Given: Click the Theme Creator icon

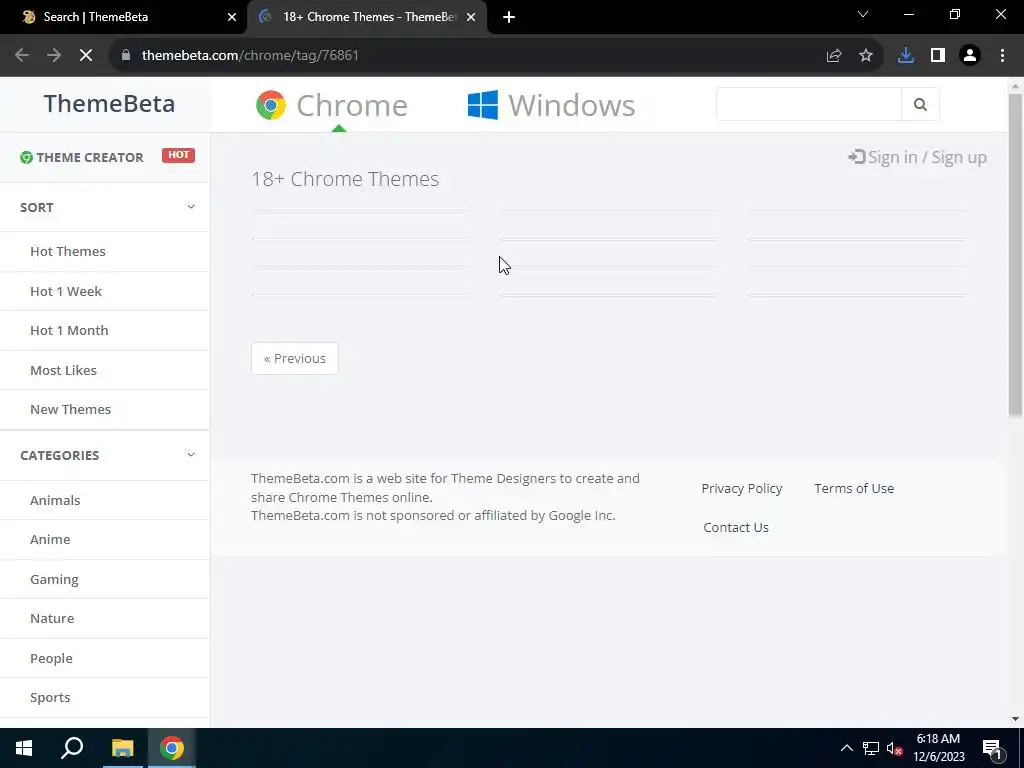Looking at the screenshot, I should tap(26, 157).
